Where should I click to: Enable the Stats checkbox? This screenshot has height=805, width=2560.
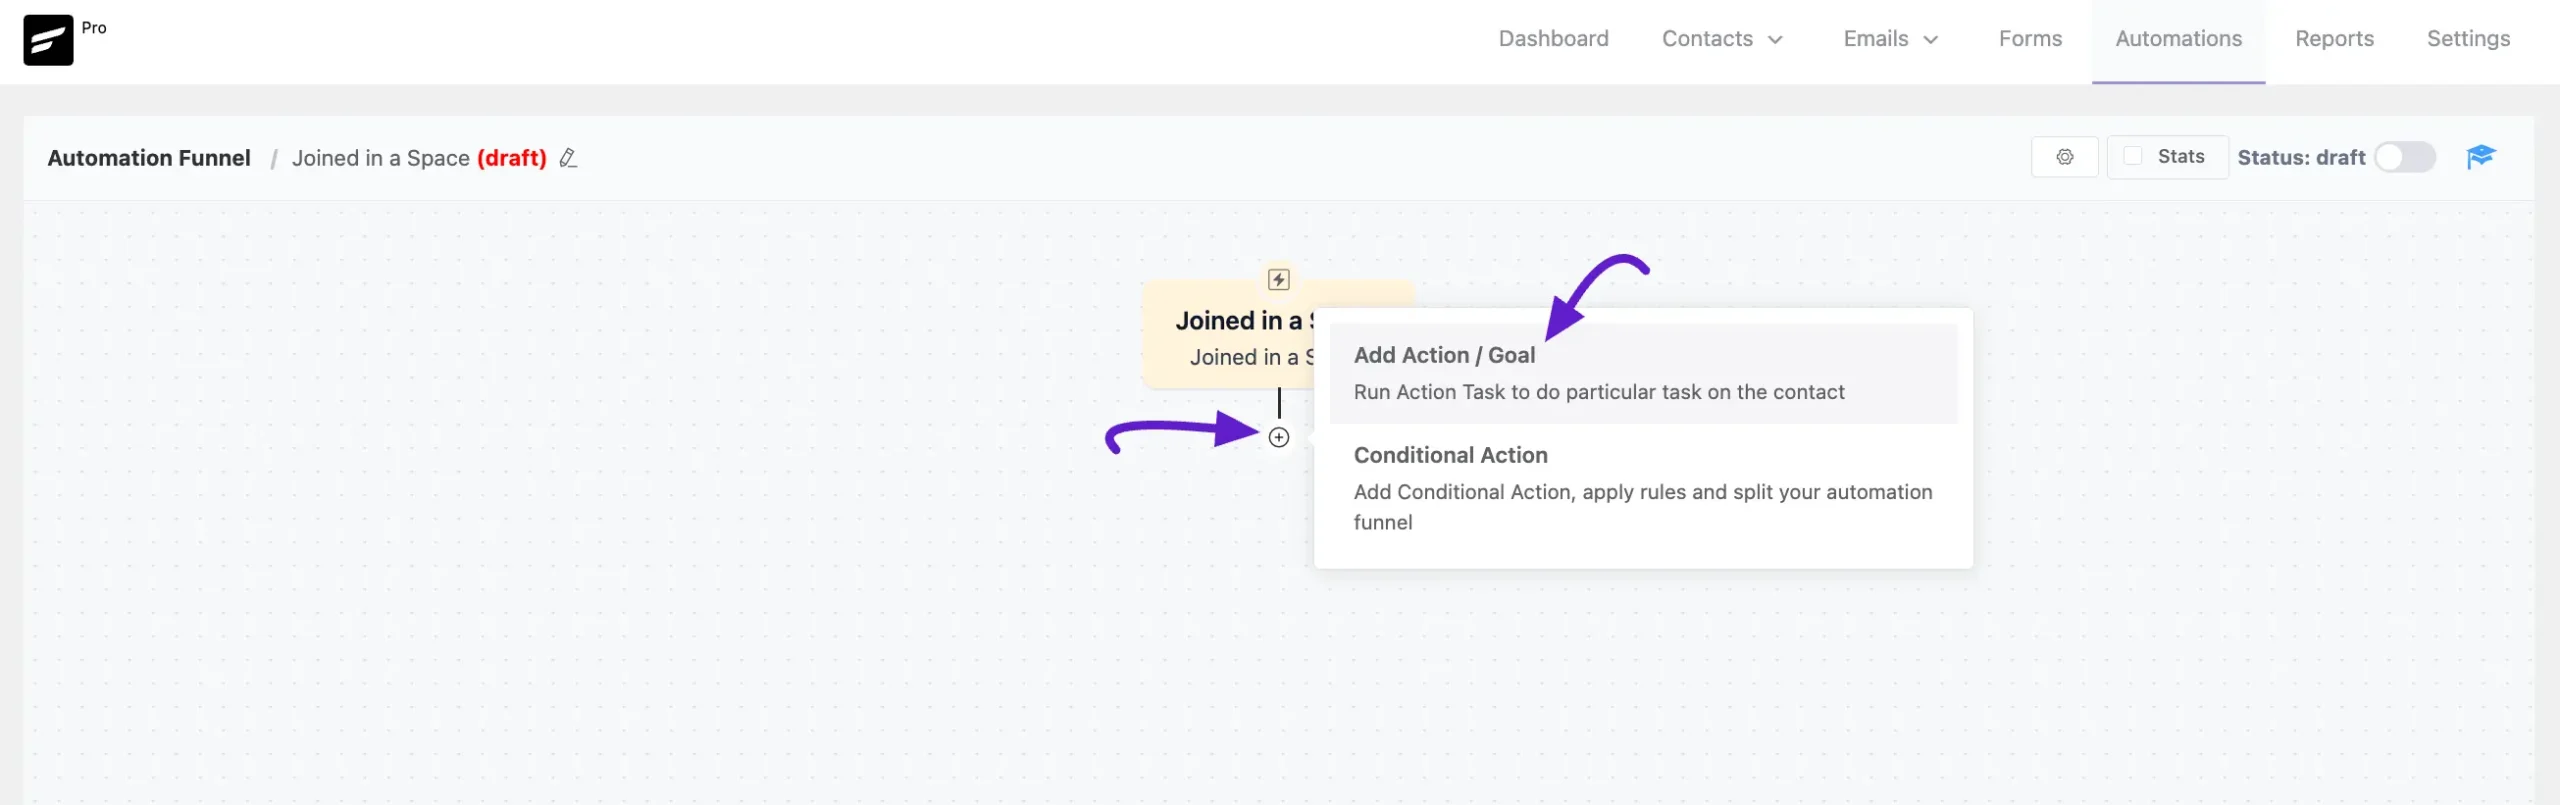2134,156
